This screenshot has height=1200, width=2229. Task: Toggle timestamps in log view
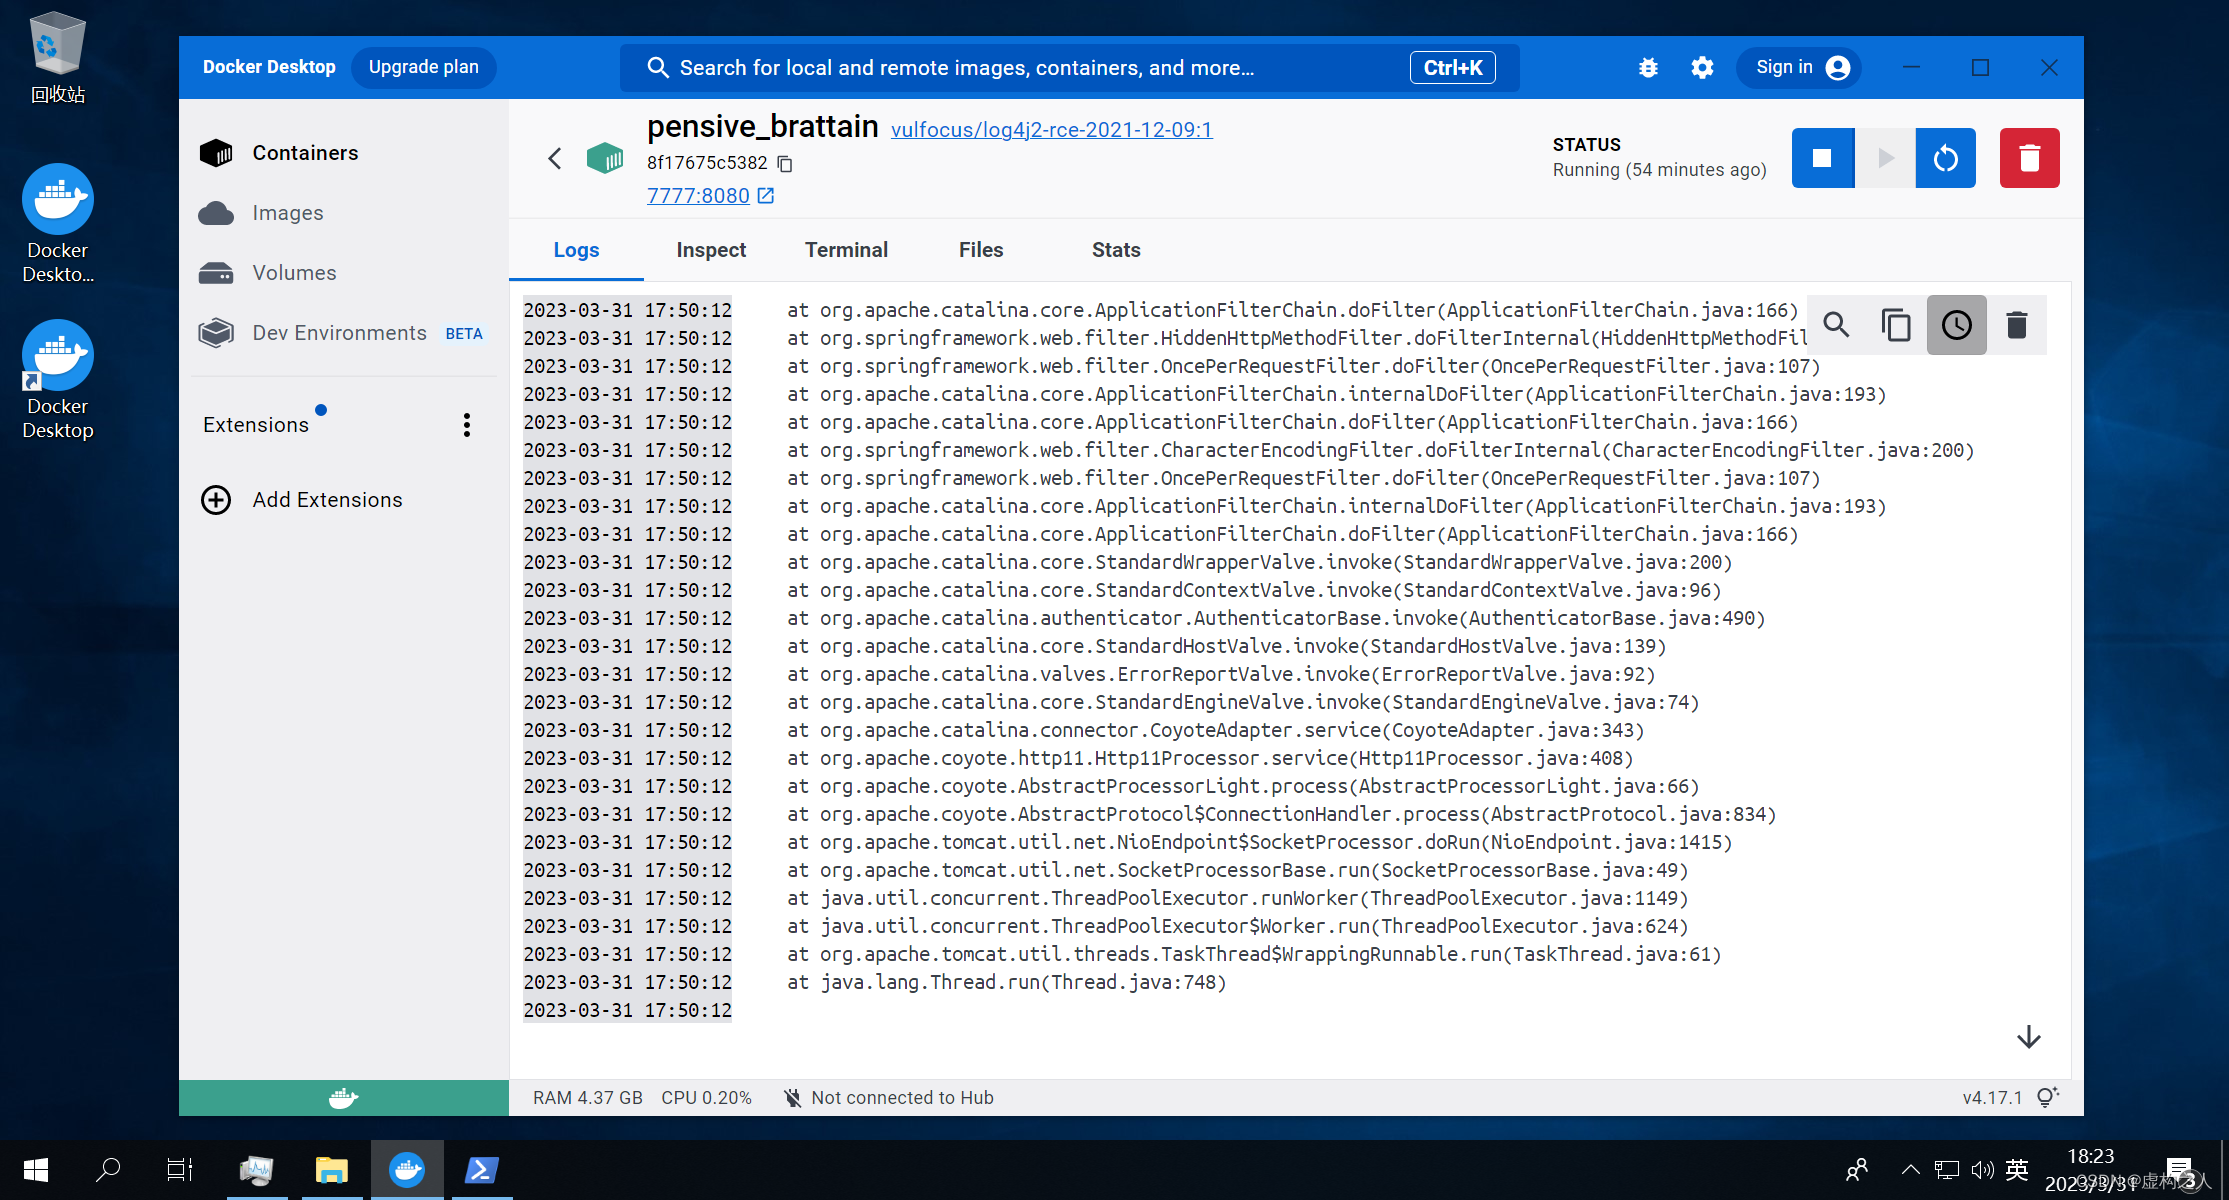coord(1956,325)
